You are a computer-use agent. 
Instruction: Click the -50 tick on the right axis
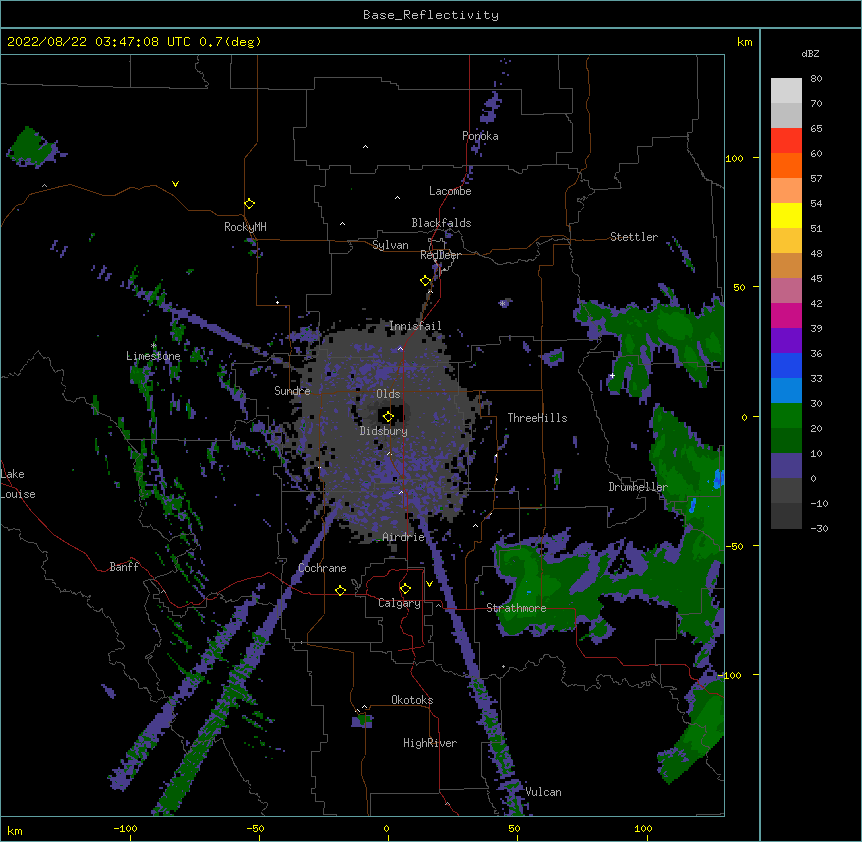[734, 546]
